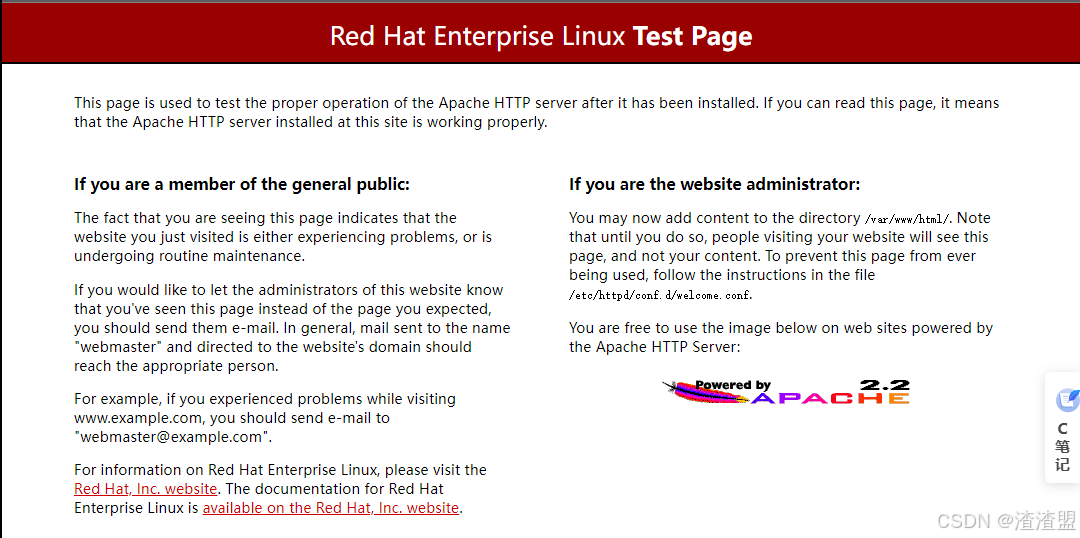1080x538 pixels.
Task: Click the text www.example.com
Action: point(138,417)
